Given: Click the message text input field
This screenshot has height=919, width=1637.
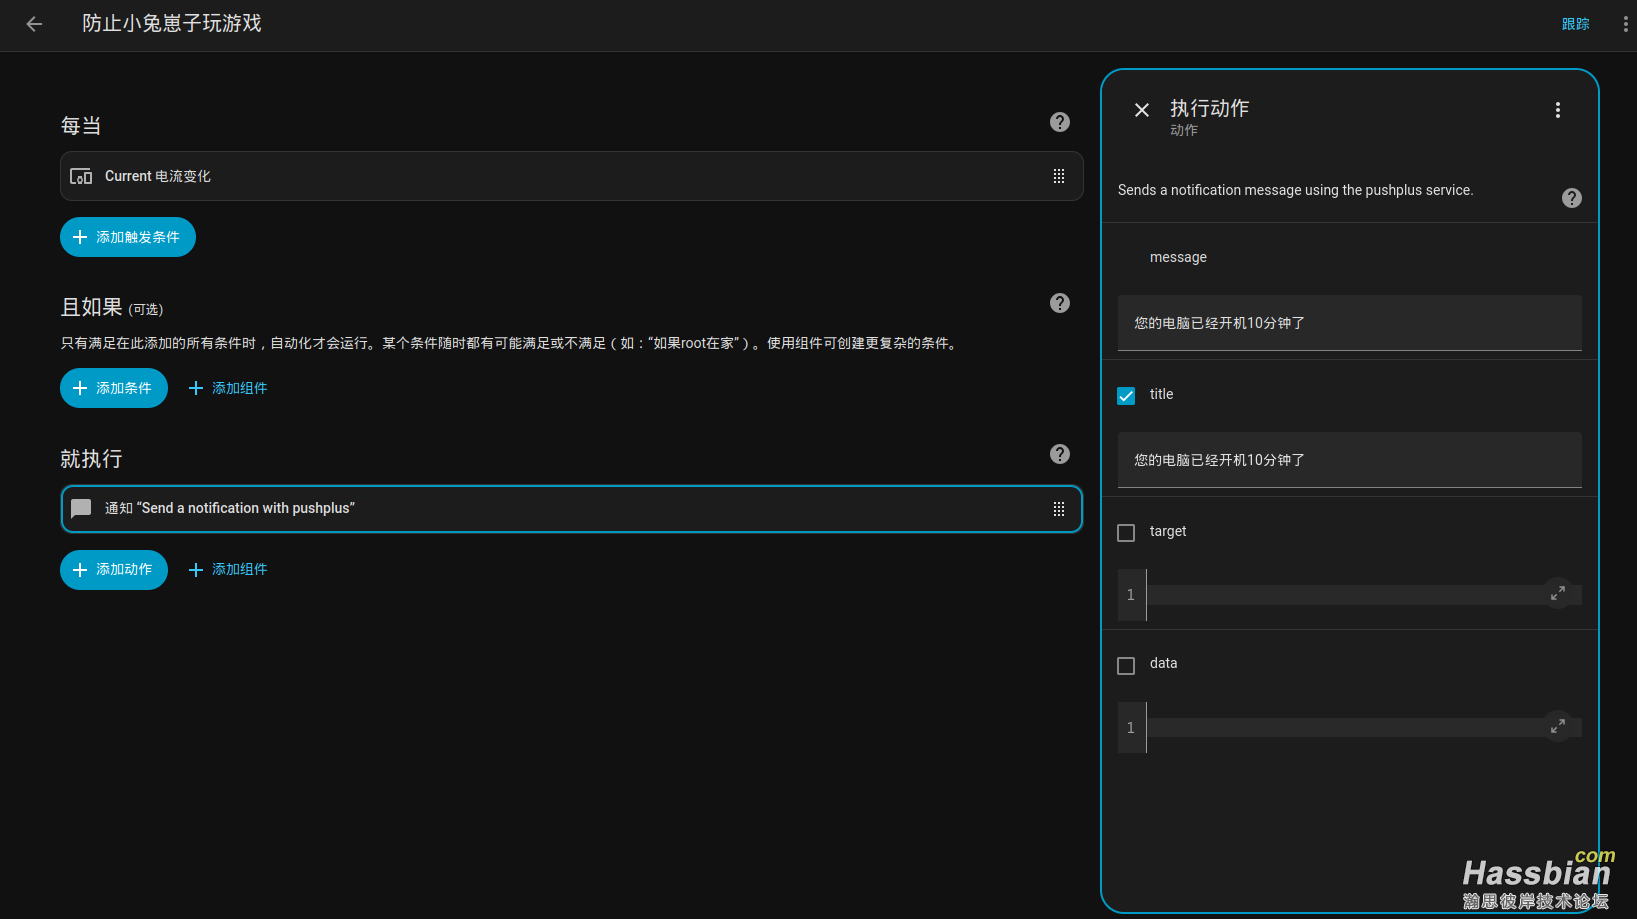Looking at the screenshot, I should point(1349,323).
